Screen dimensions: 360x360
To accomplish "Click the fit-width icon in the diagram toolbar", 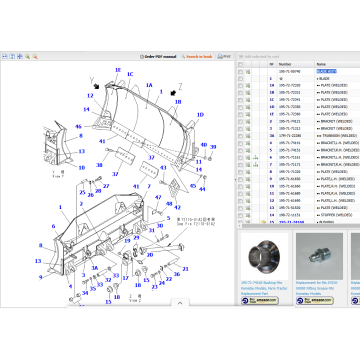I will pos(5,56).
